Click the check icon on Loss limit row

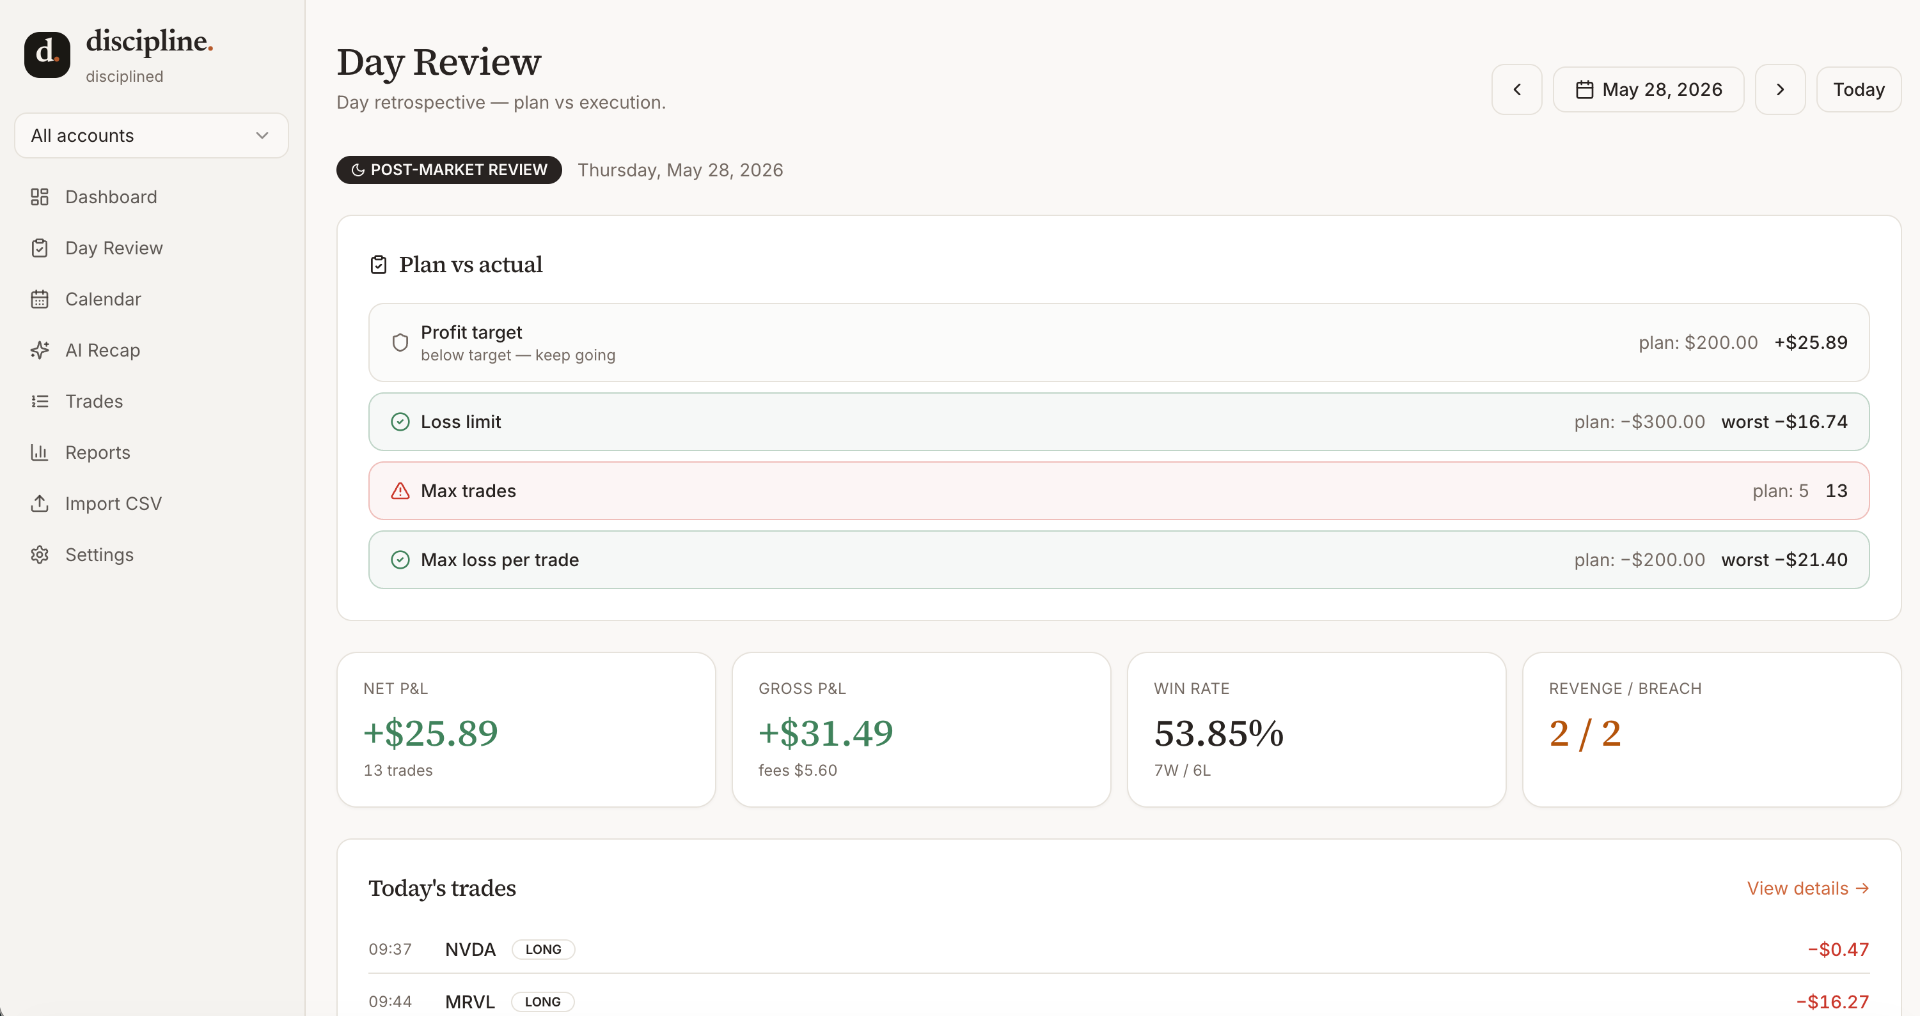(400, 422)
